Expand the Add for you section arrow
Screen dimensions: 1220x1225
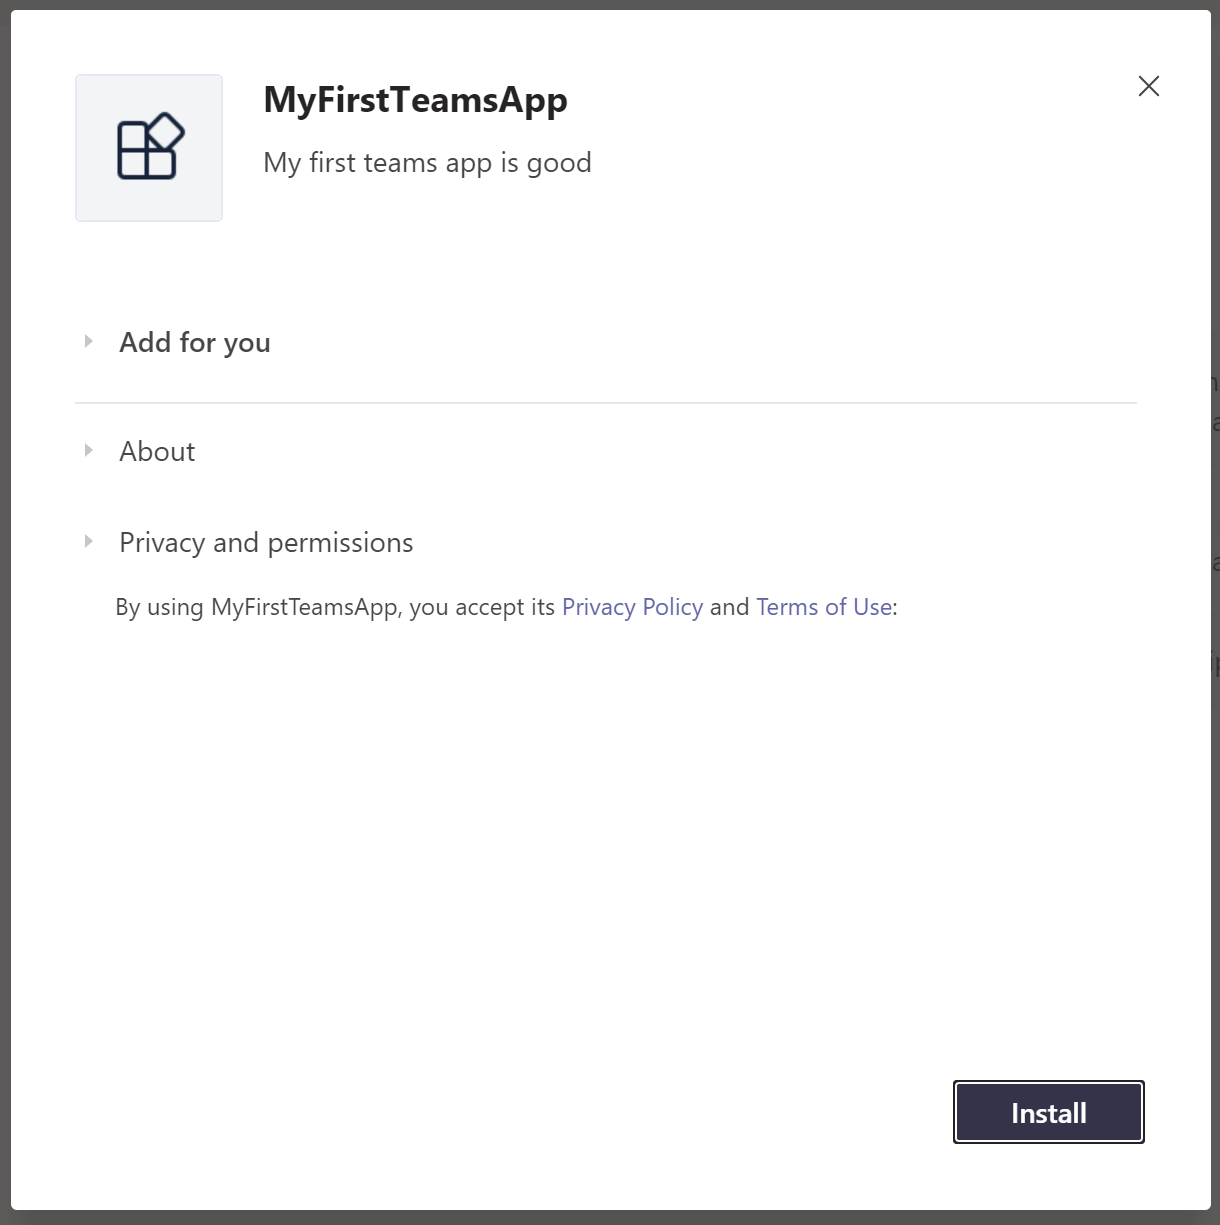(x=89, y=342)
